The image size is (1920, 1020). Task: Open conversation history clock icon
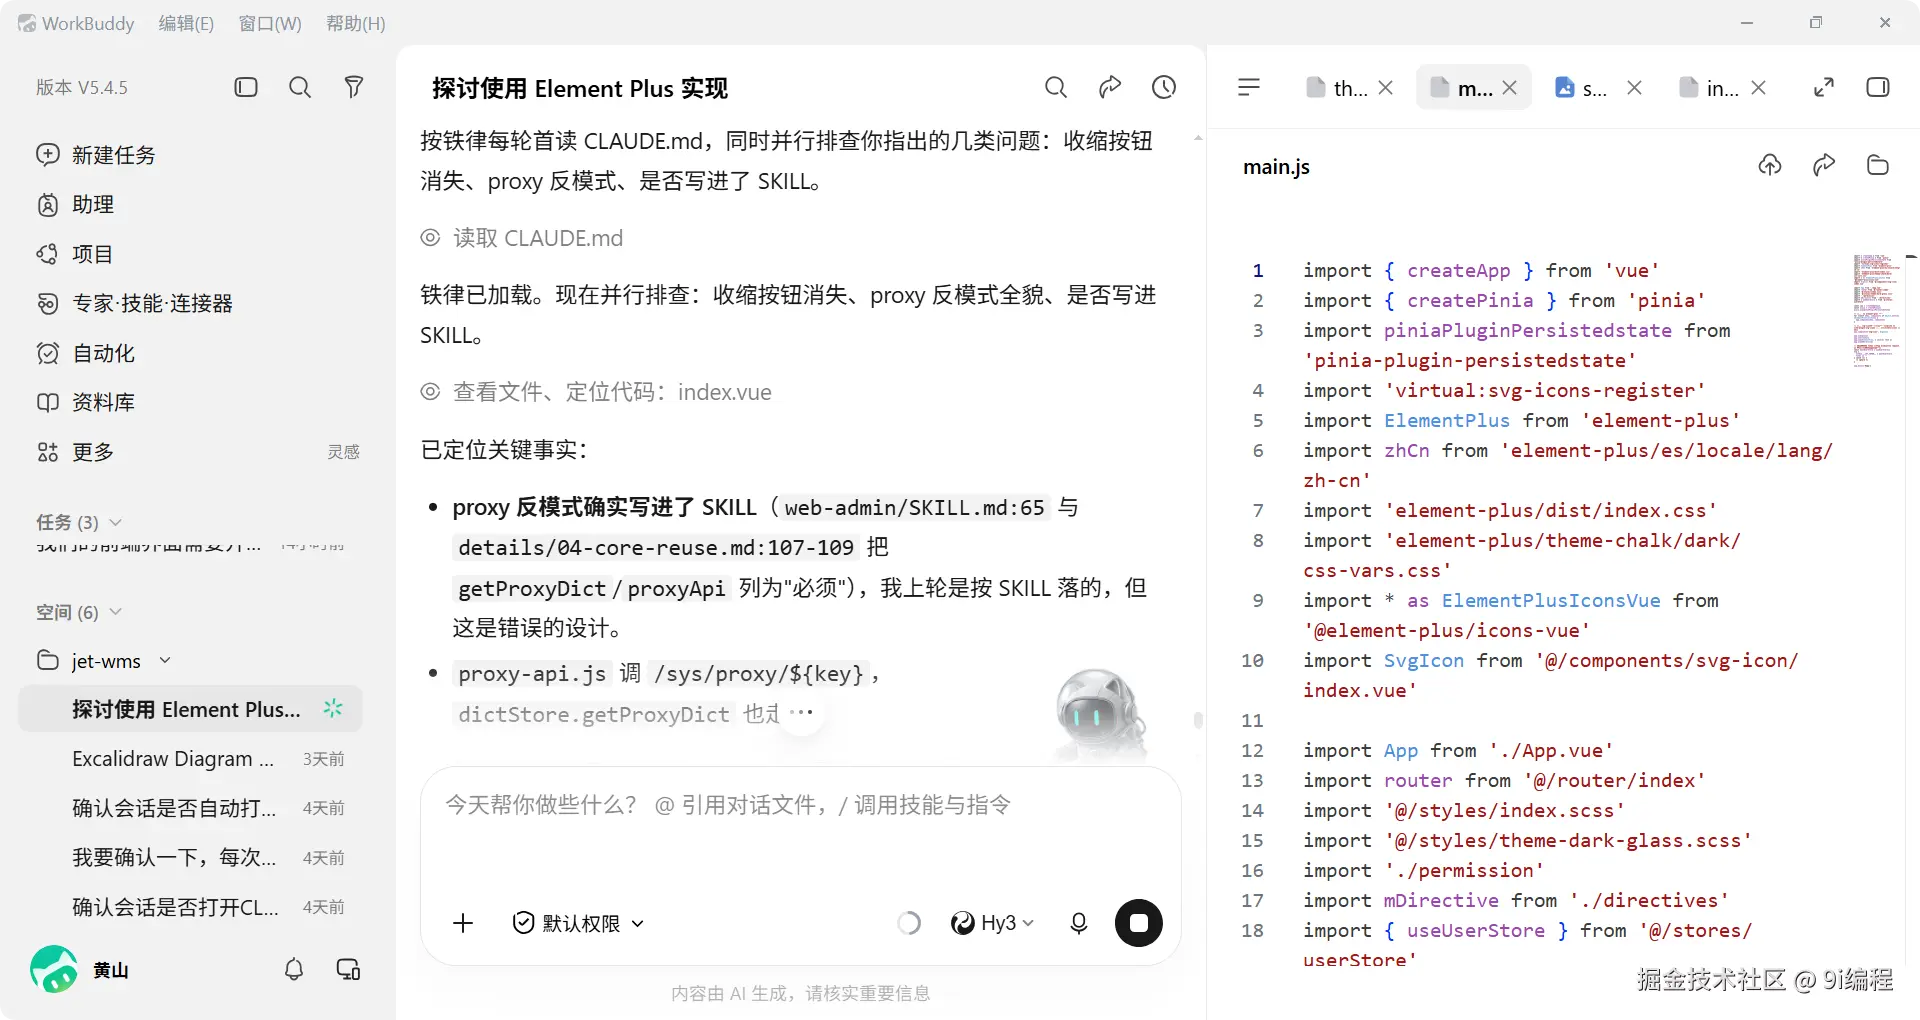coord(1164,87)
